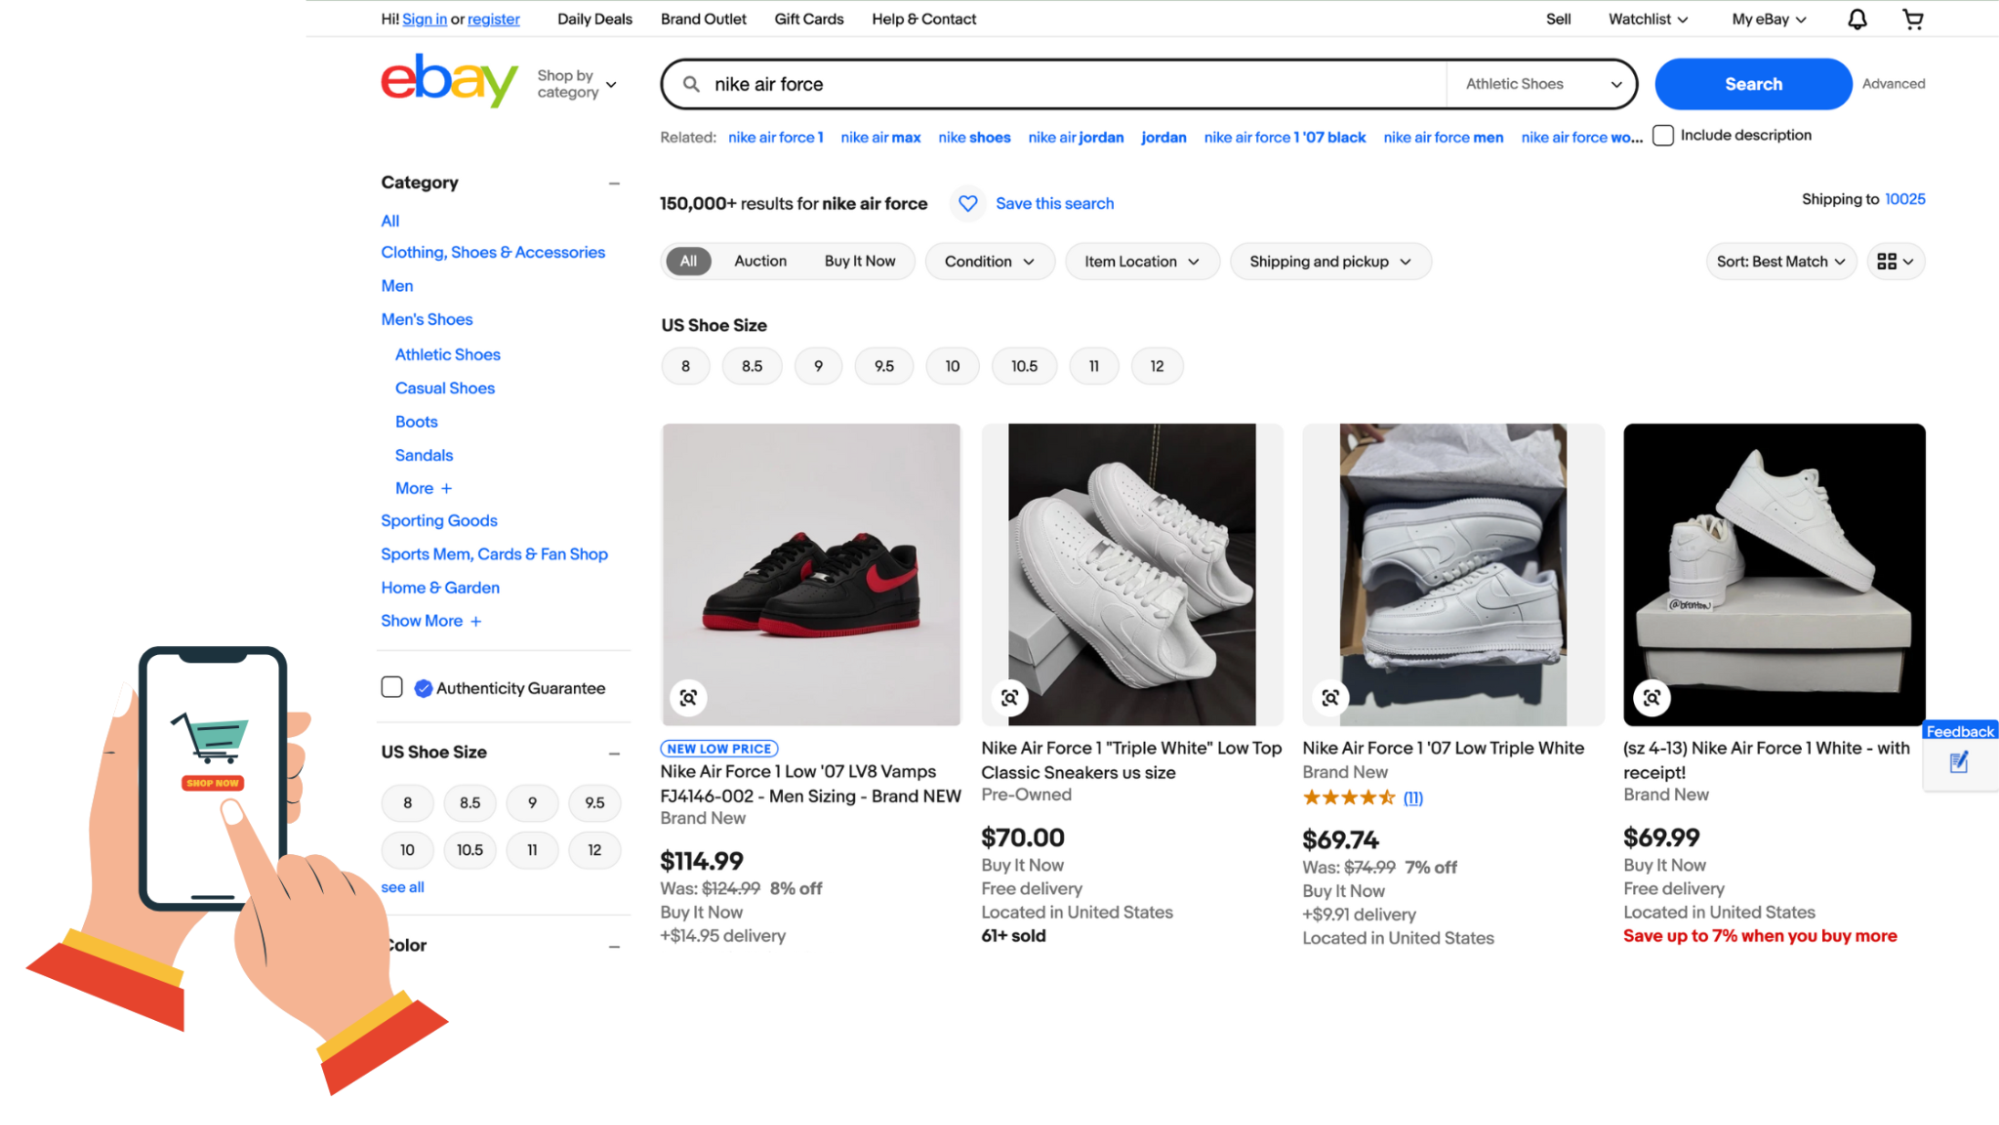Viewport: 1999px width, 1125px height.
Task: Open Daily Deals in the top menu
Action: (595, 19)
